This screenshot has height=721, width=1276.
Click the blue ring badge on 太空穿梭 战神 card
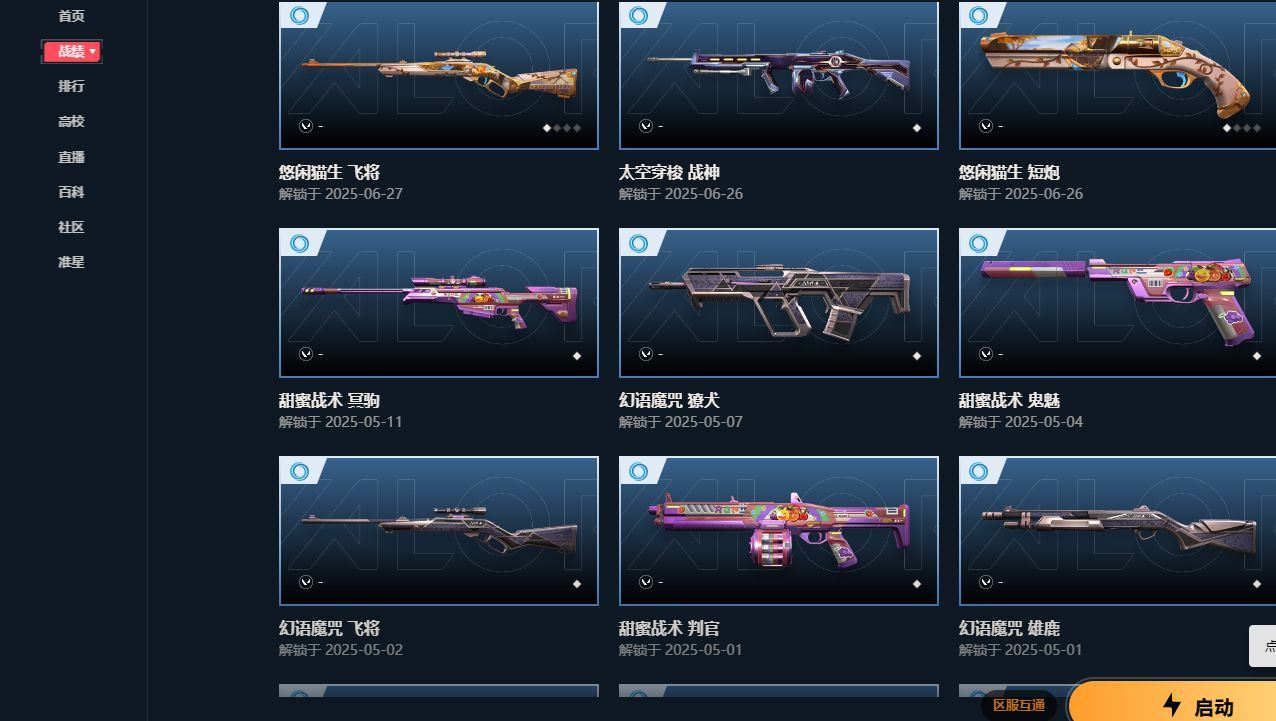tap(639, 15)
